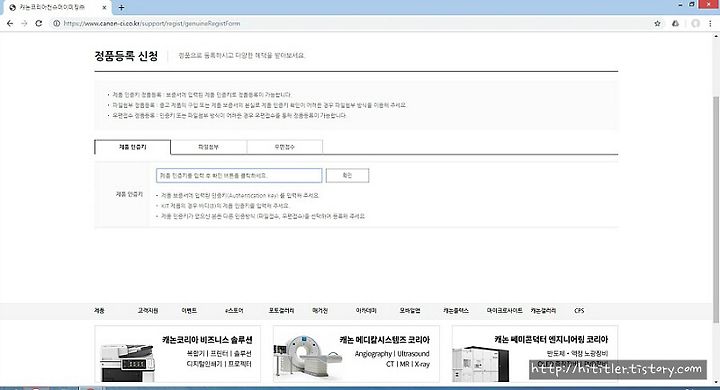Open a new tab with plus button
Image resolution: width=720 pixels, height=390 pixels.
tap(121, 8)
